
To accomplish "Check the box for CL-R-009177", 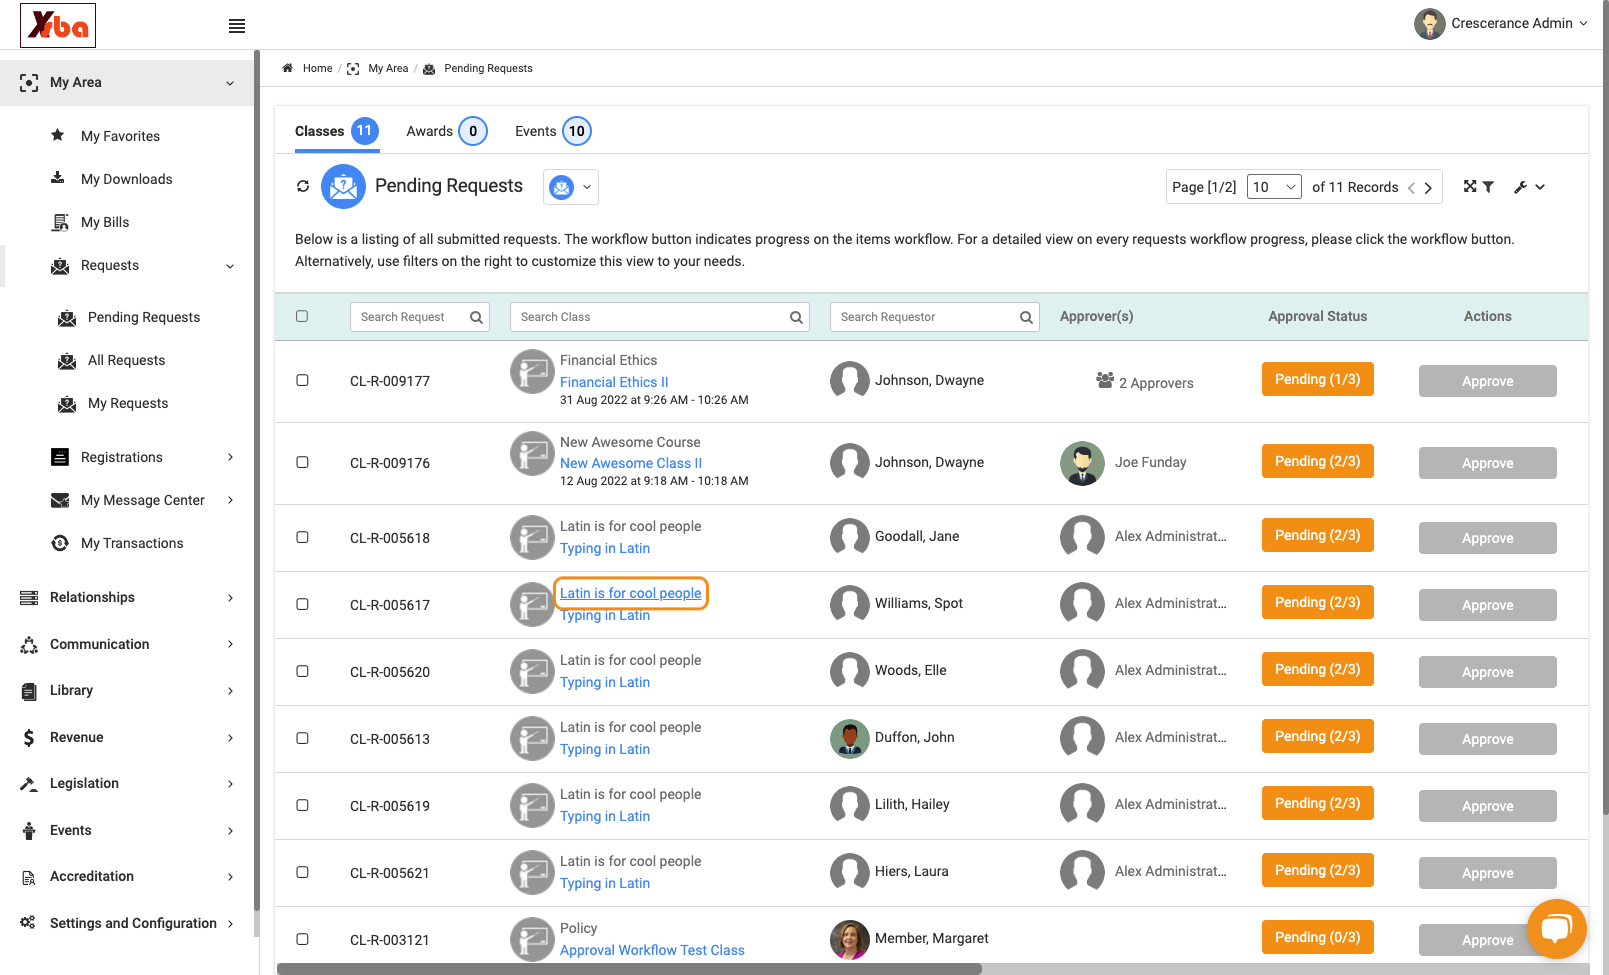I will click(x=302, y=380).
